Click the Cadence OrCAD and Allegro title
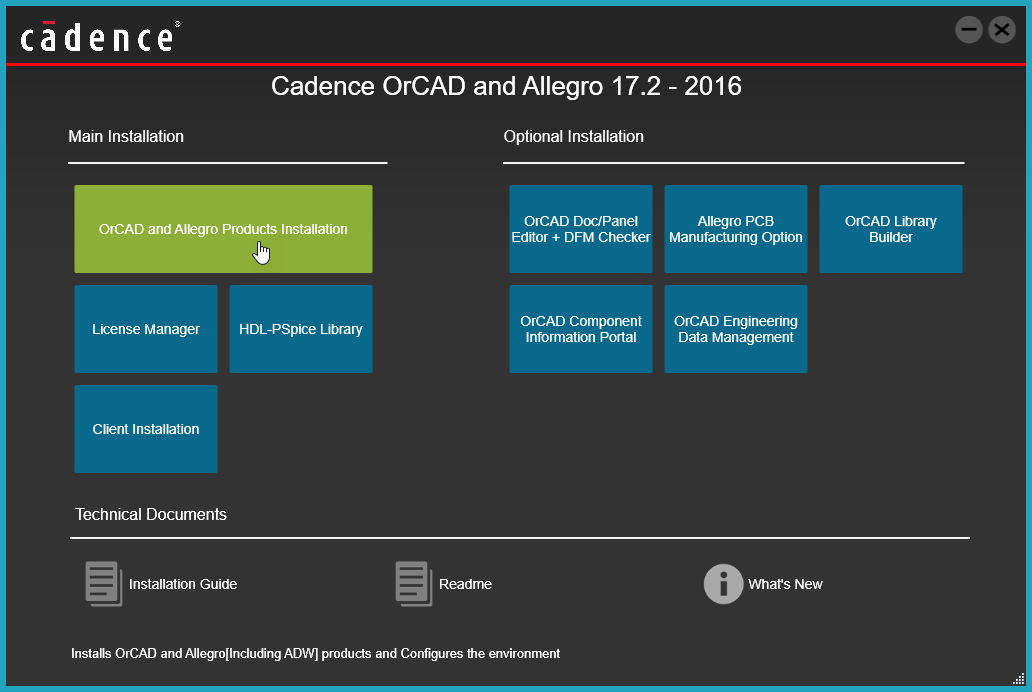The image size is (1032, 692). pos(506,86)
